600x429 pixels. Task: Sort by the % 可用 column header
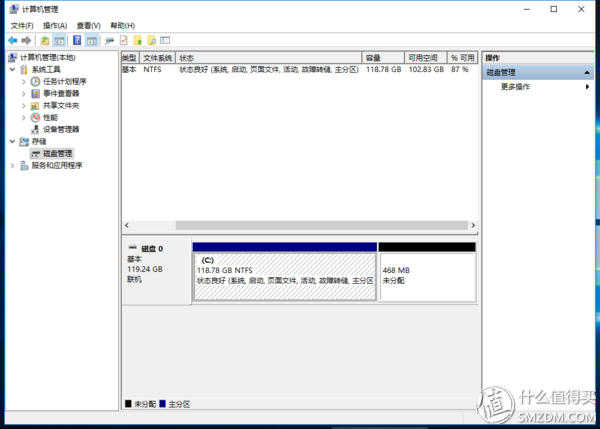click(463, 58)
